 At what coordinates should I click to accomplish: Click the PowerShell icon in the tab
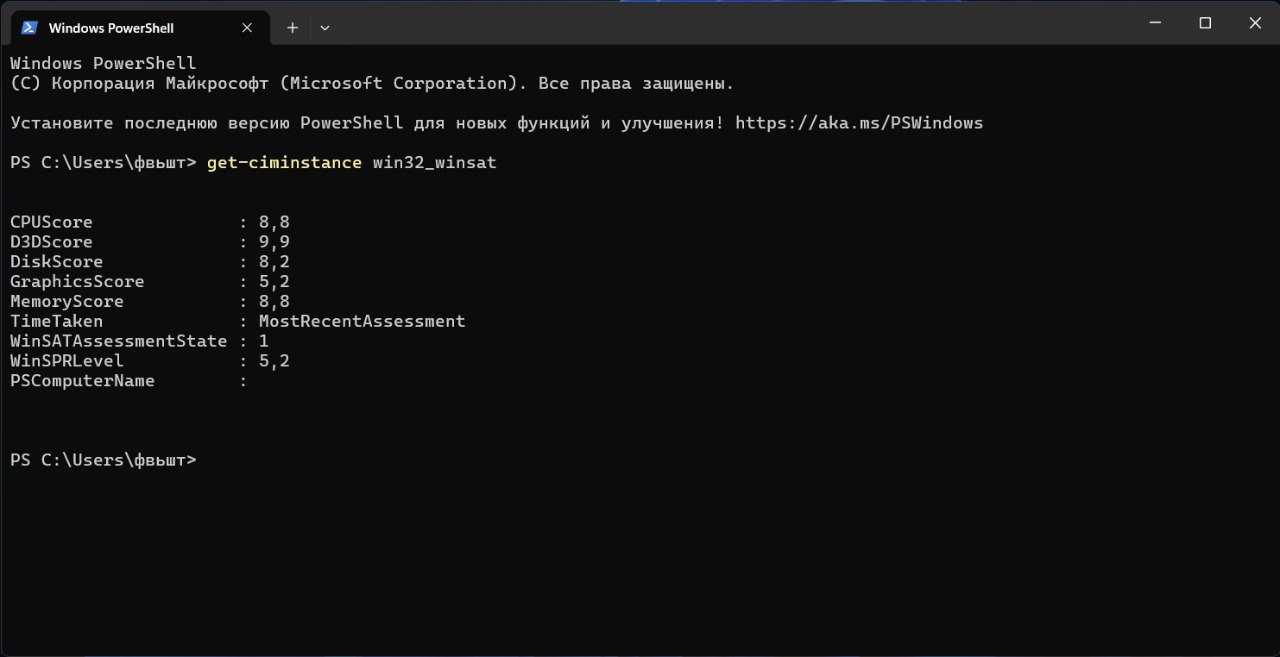29,28
